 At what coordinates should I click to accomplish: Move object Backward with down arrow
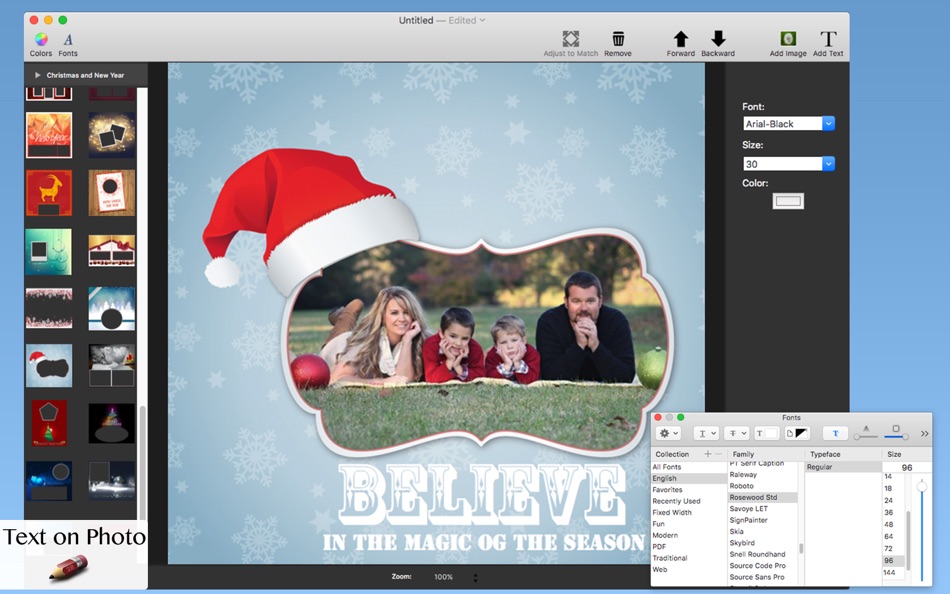coord(719,39)
